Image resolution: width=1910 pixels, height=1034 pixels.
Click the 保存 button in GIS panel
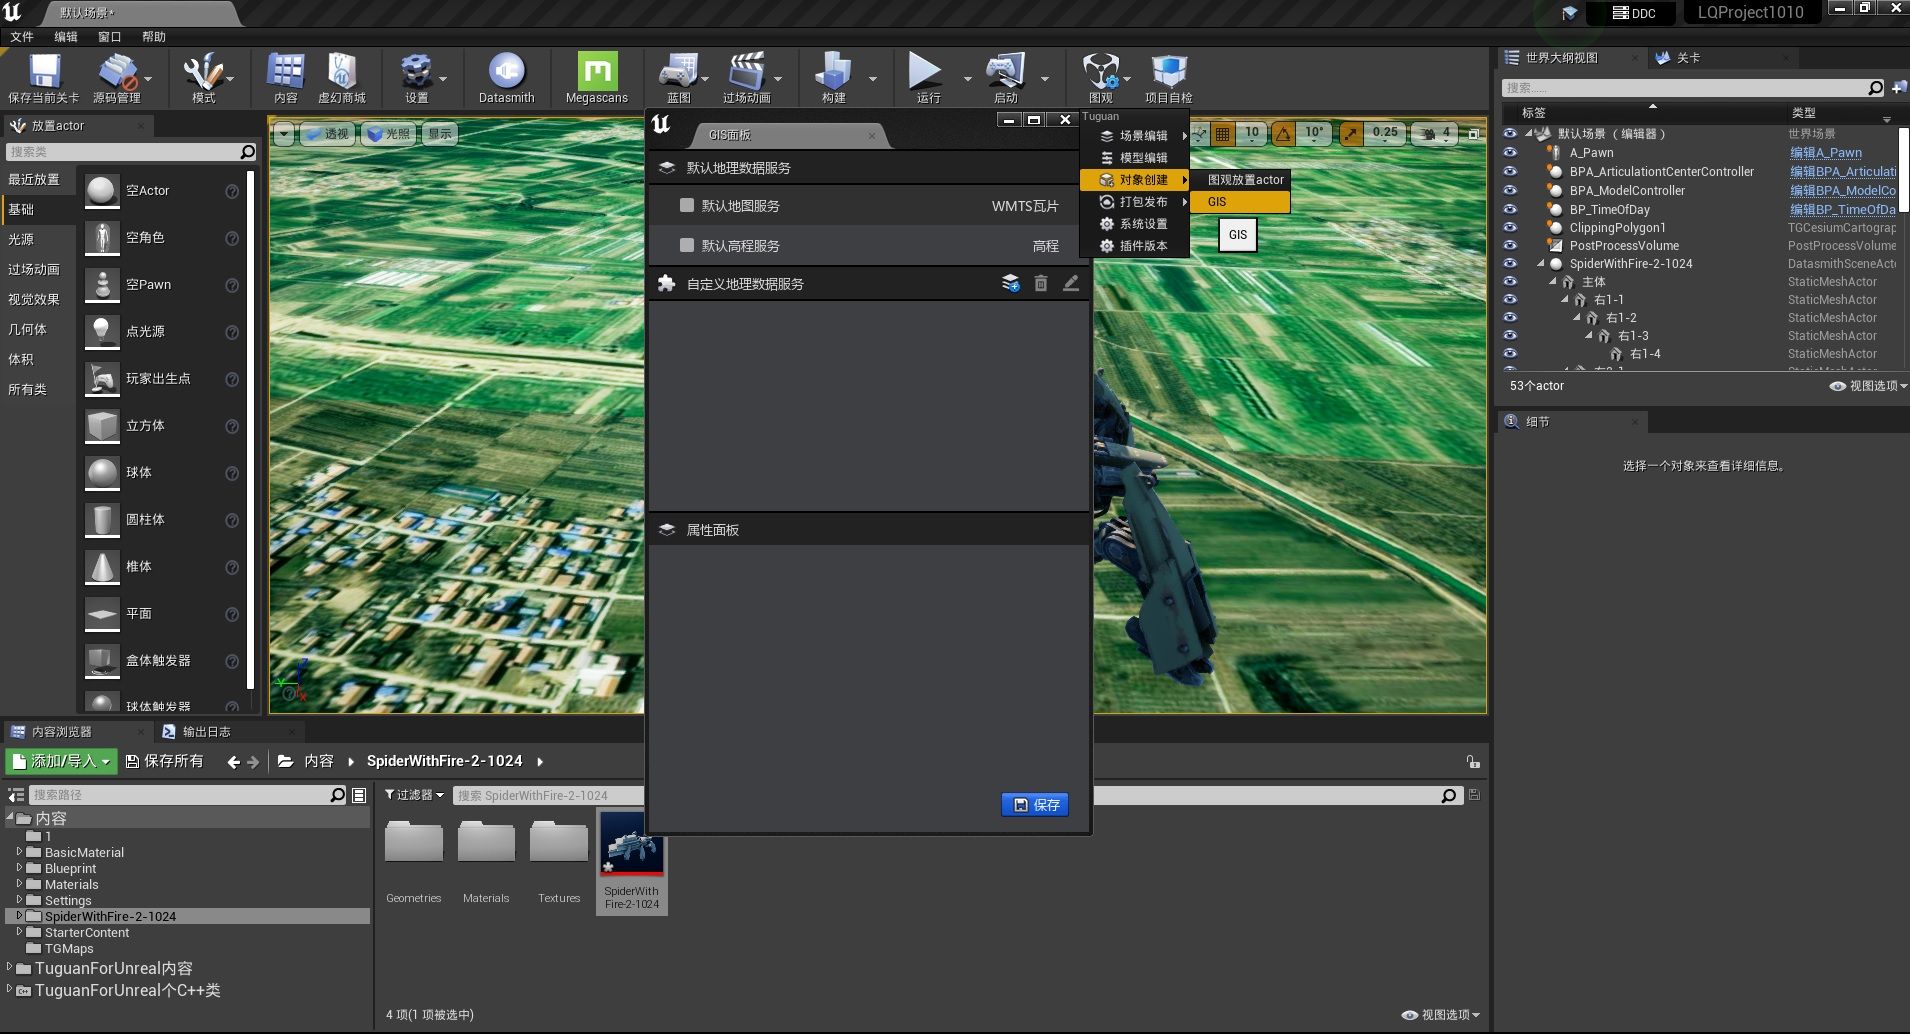click(1035, 805)
